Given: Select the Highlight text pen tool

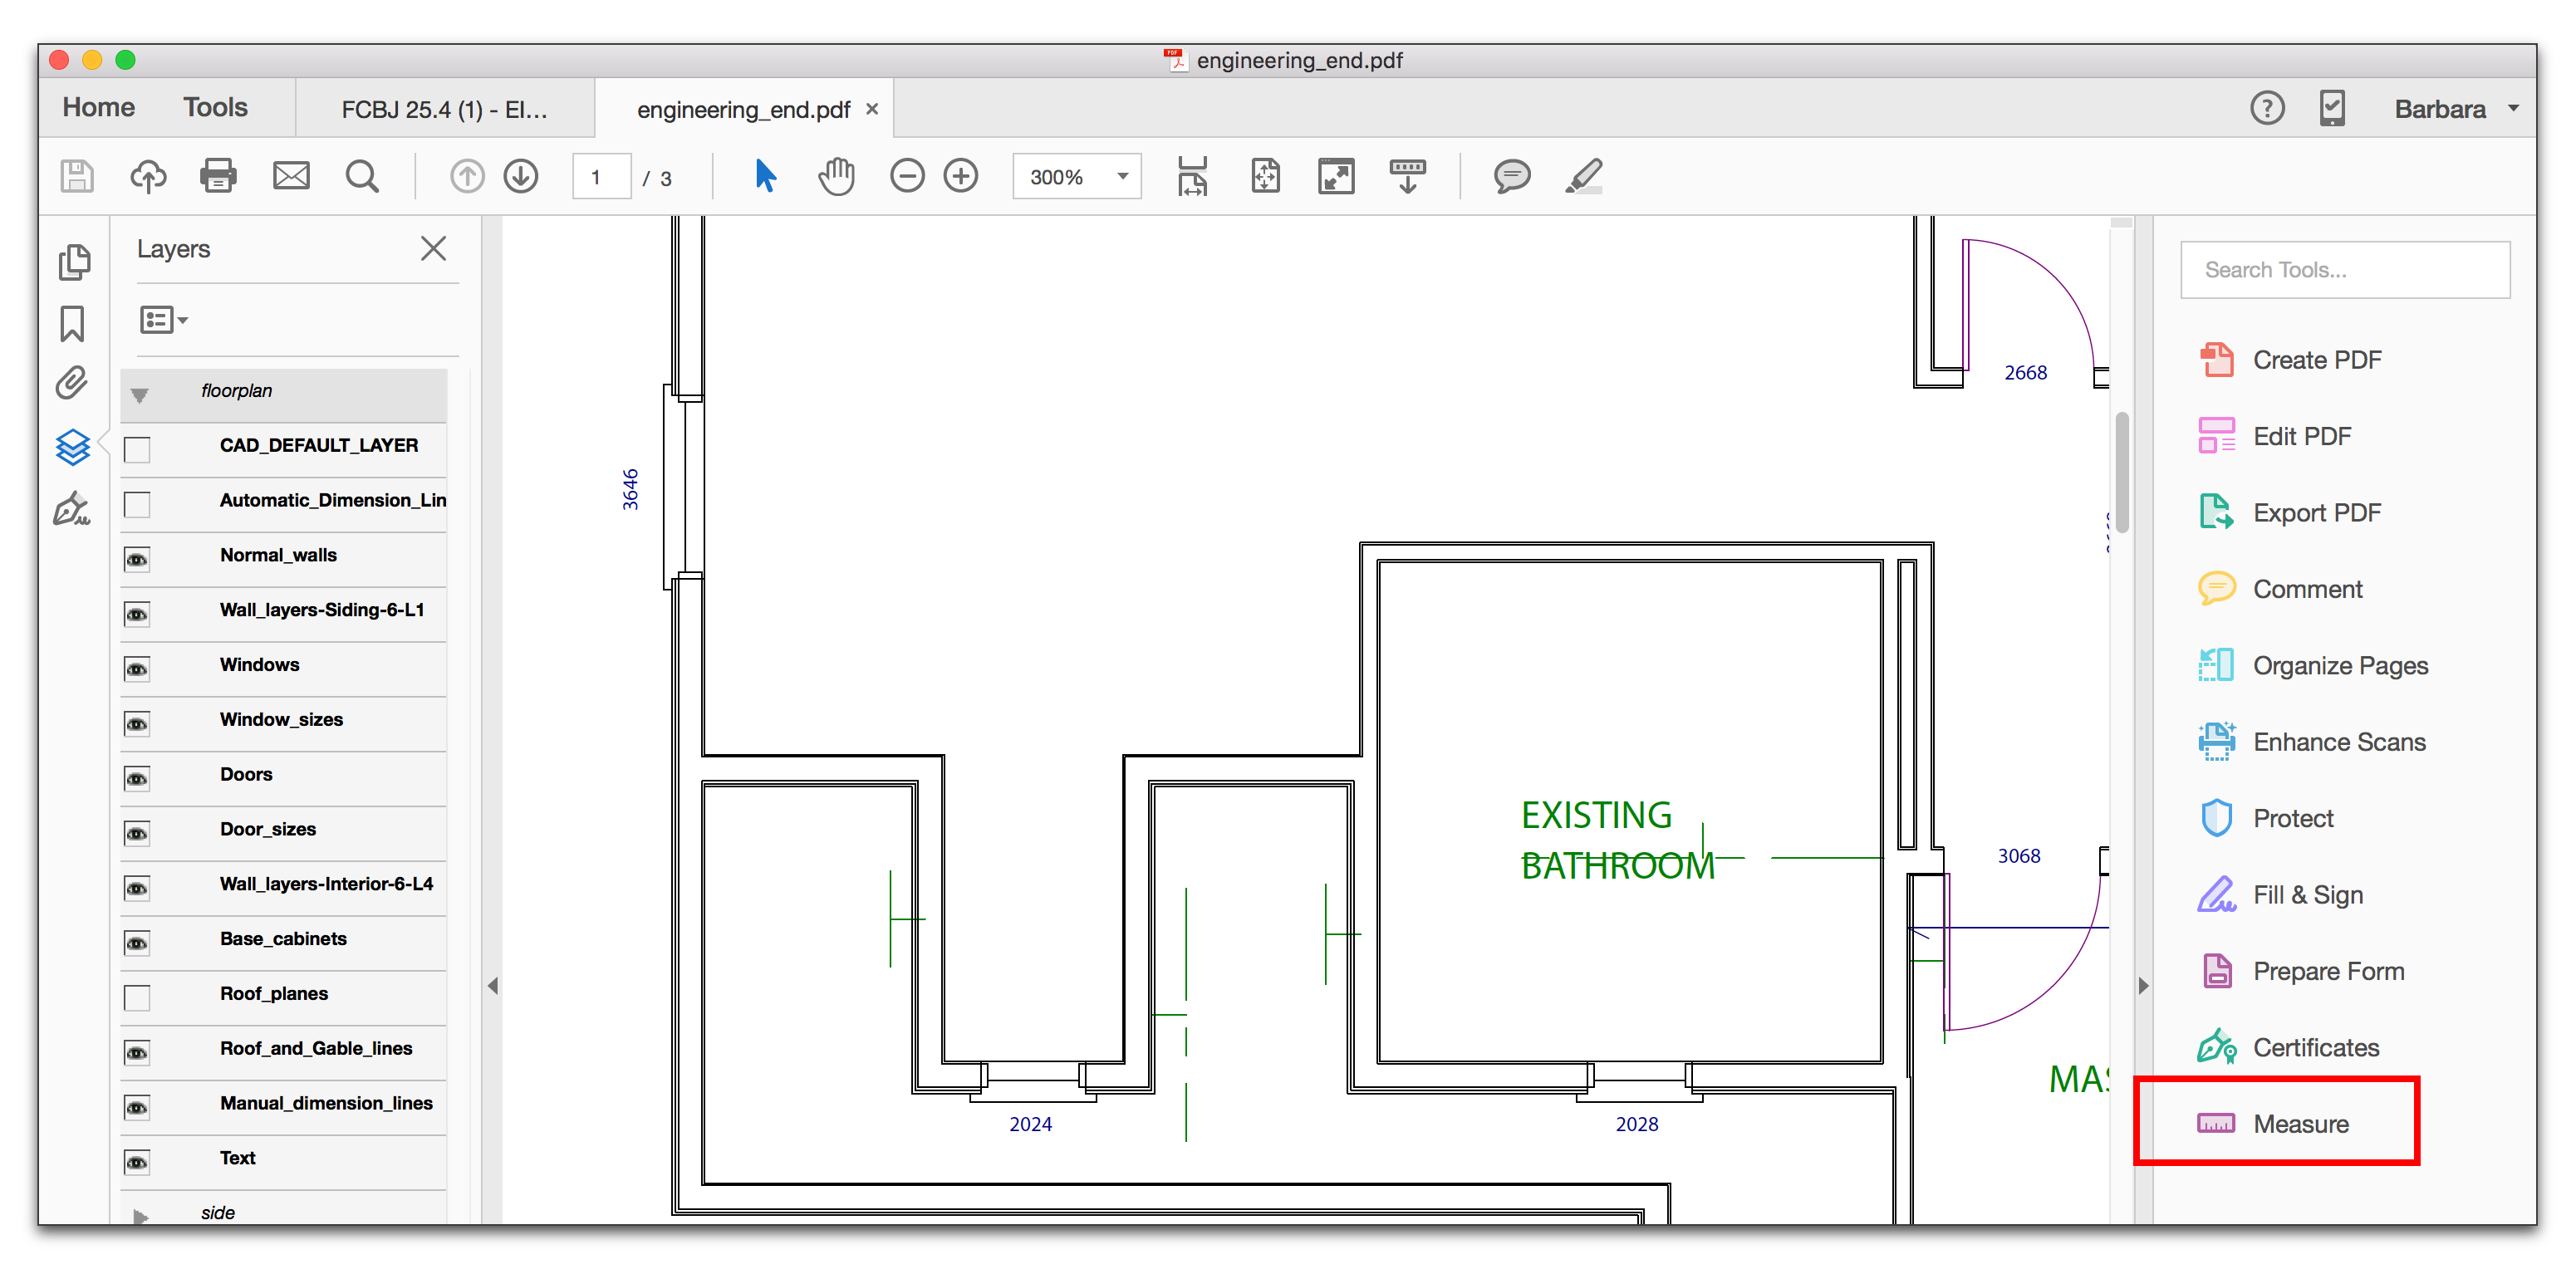Looking at the screenshot, I should click(x=1584, y=177).
